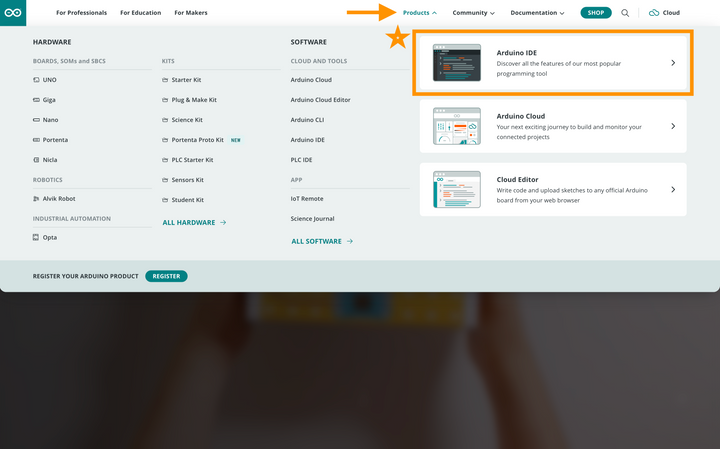720x449 pixels.
Task: Select UNO in boards list
Action: 50,80
